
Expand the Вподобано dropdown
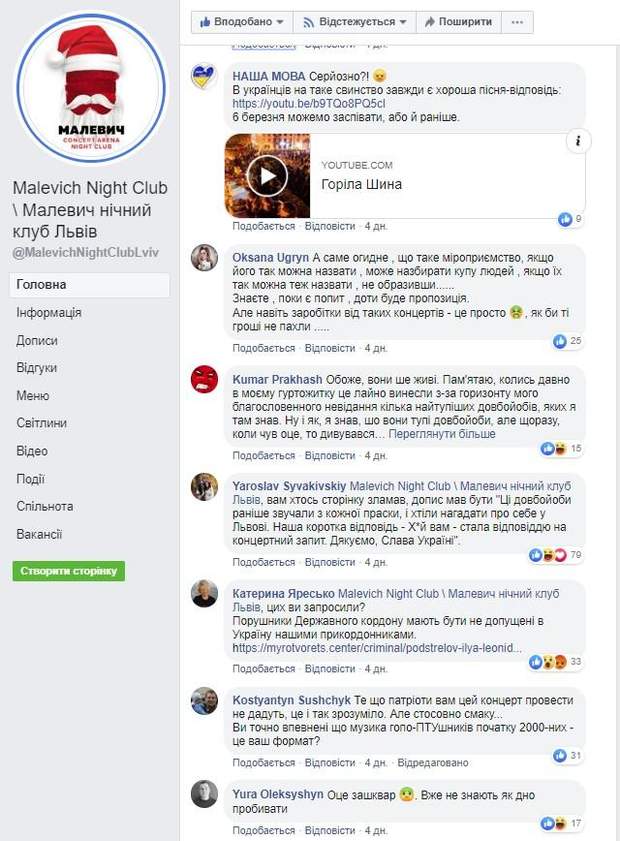point(242,23)
